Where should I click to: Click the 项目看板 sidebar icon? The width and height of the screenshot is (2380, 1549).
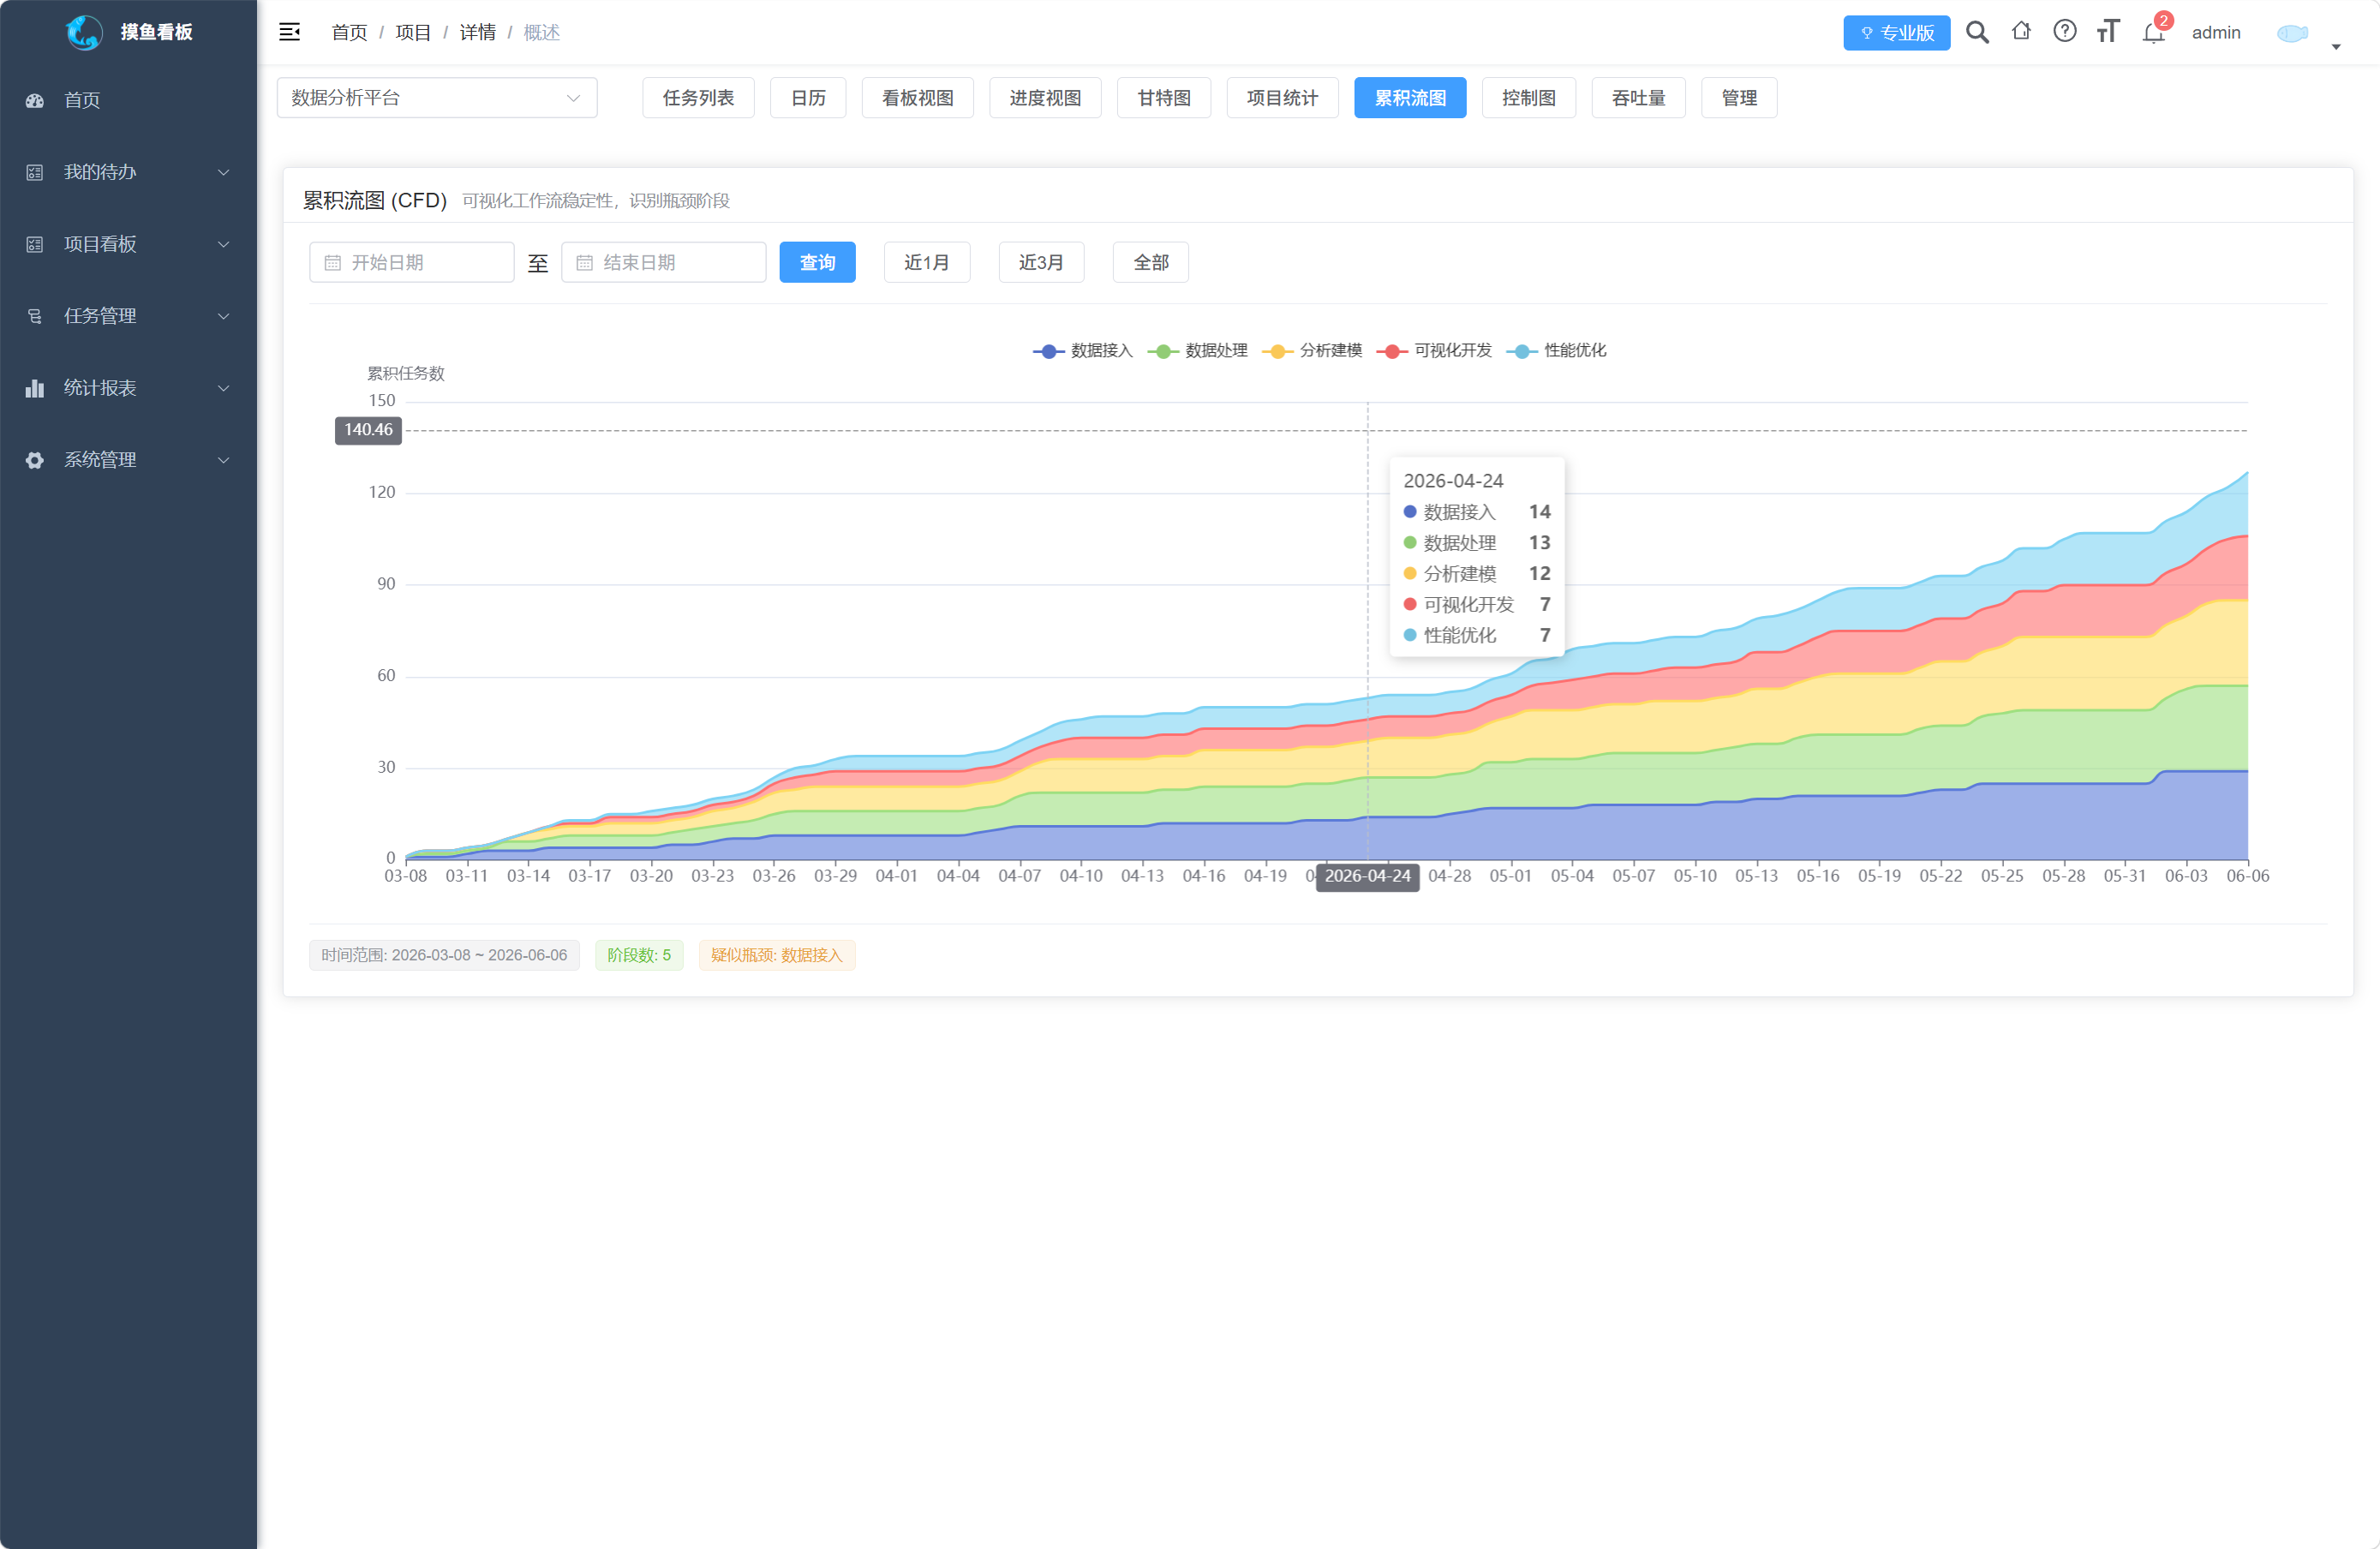tap(35, 244)
